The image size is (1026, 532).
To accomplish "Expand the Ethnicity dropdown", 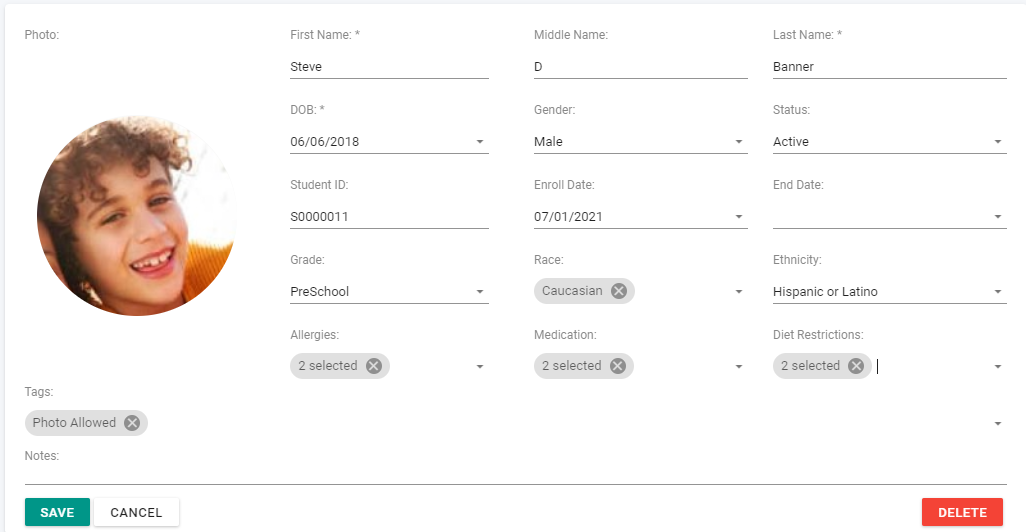I will 997,292.
